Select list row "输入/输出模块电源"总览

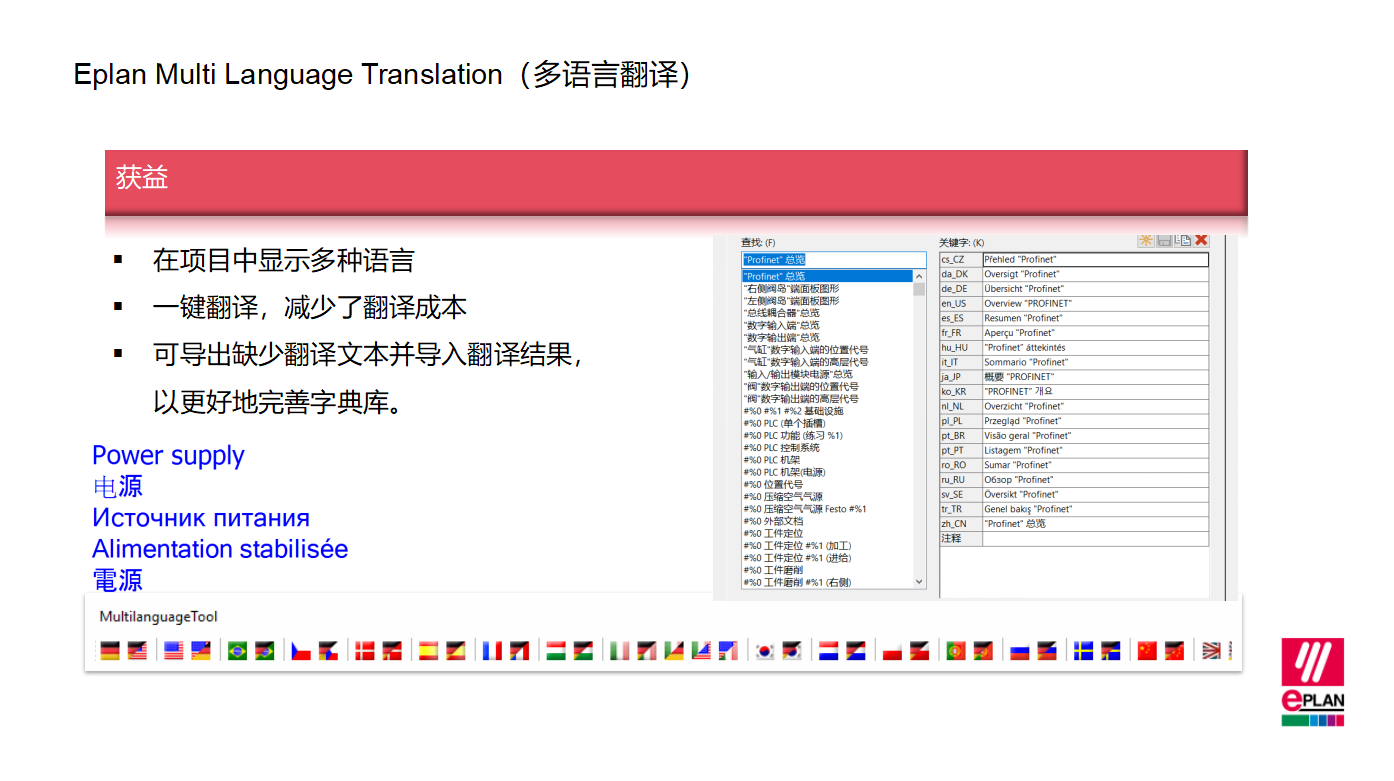827,374
